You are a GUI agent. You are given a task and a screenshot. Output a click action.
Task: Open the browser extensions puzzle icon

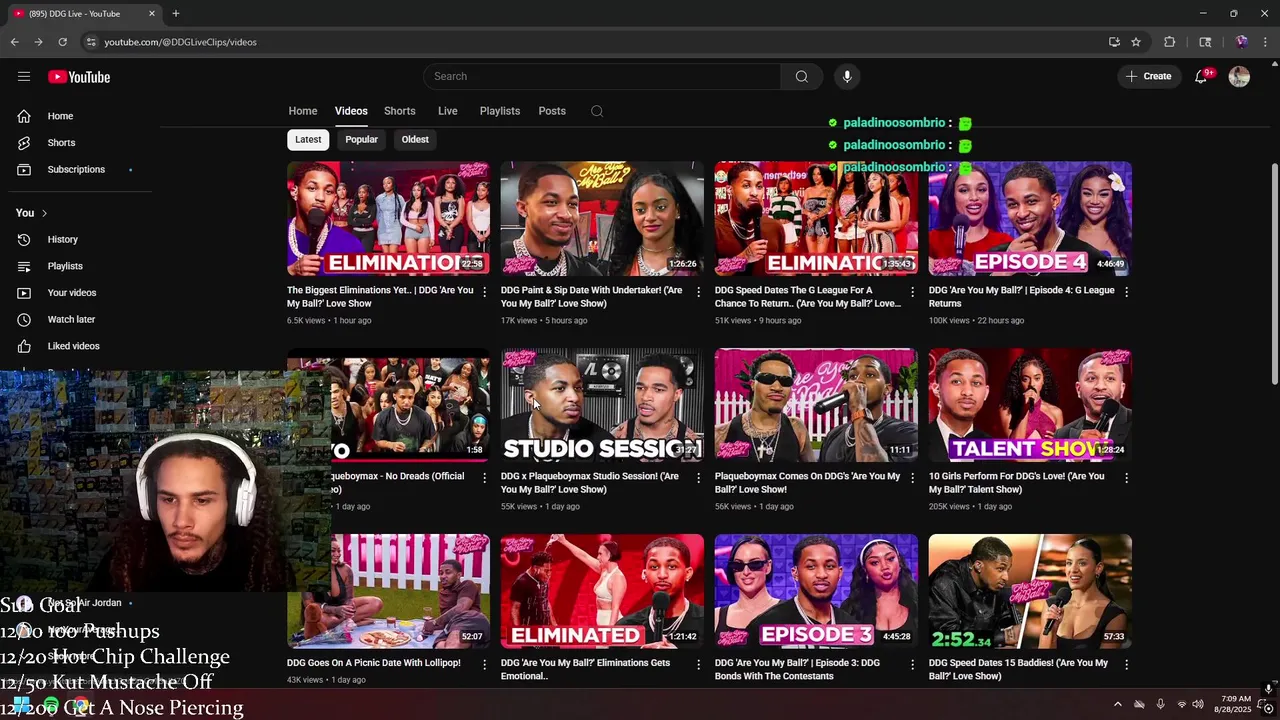click(1169, 42)
